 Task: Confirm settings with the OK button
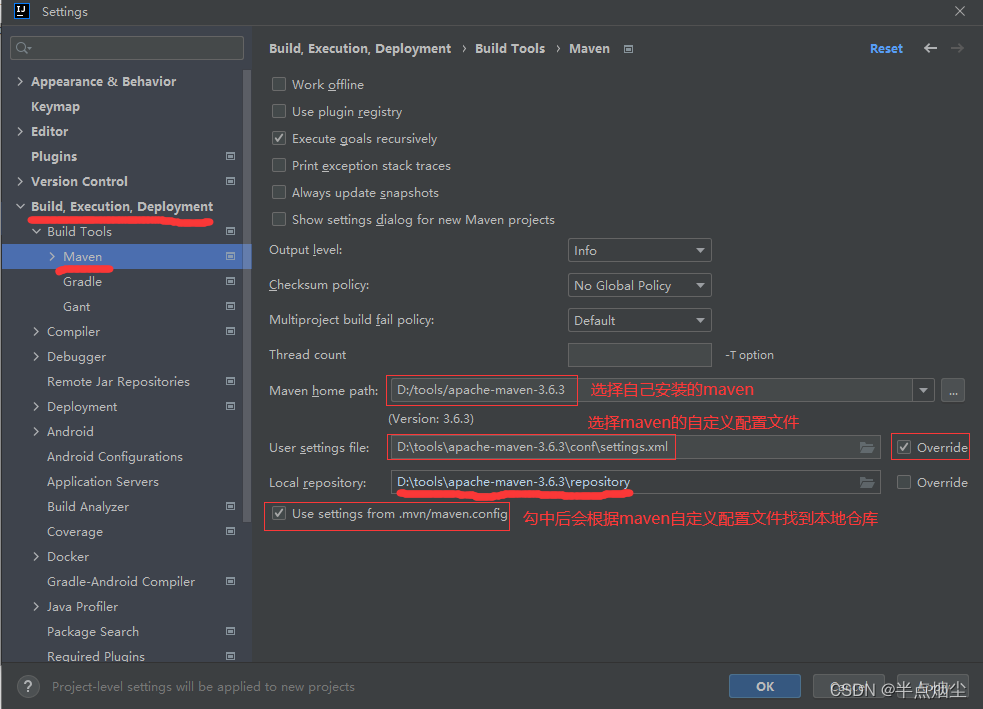[764, 686]
